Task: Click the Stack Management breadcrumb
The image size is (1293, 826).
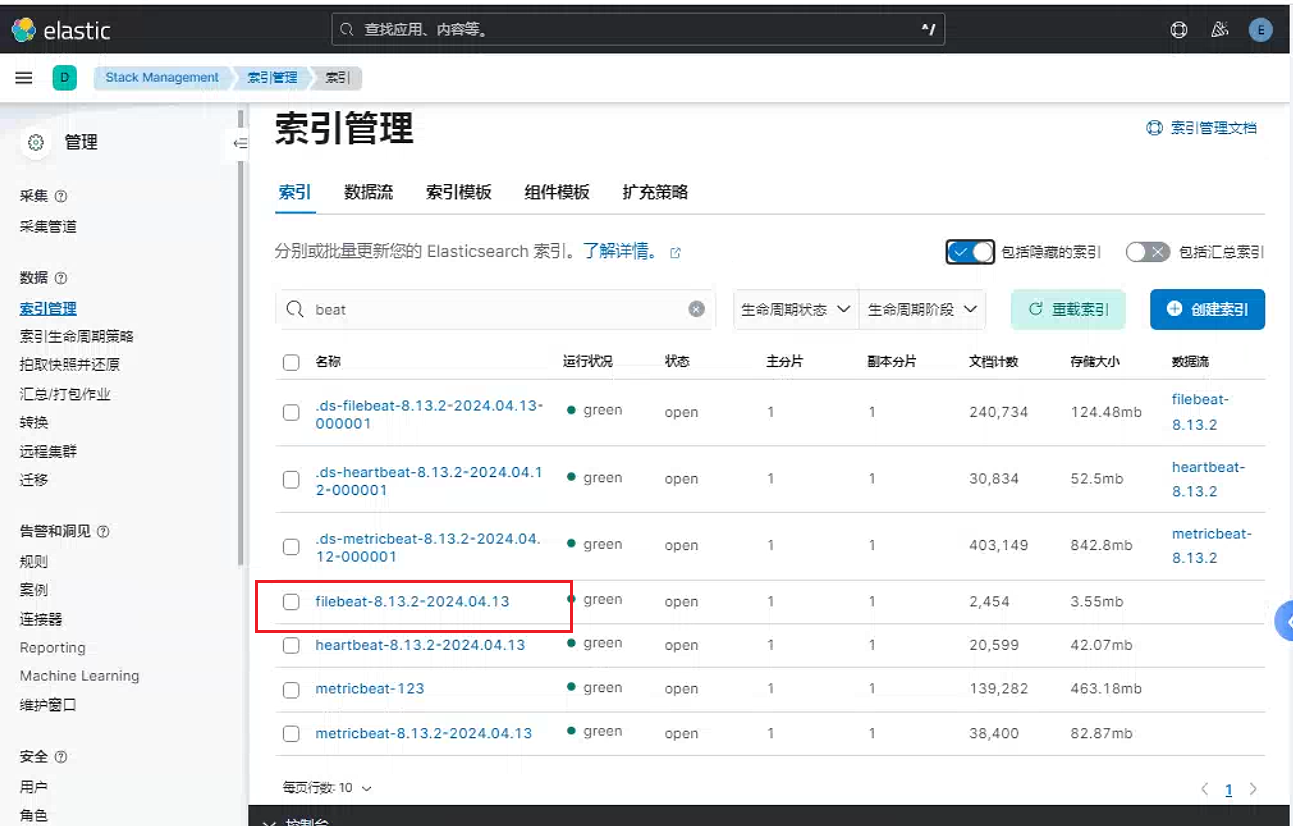Action: [162, 77]
